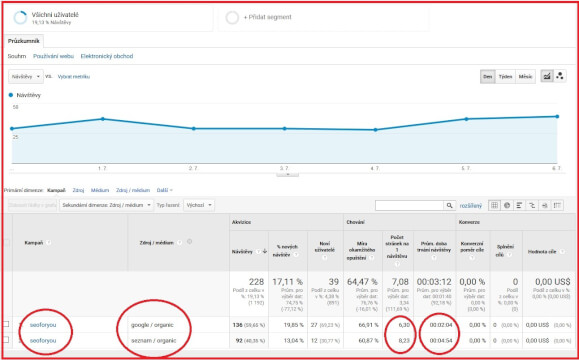579x360 pixels.
Task: Switch to the data table view icon
Action: (x=494, y=205)
